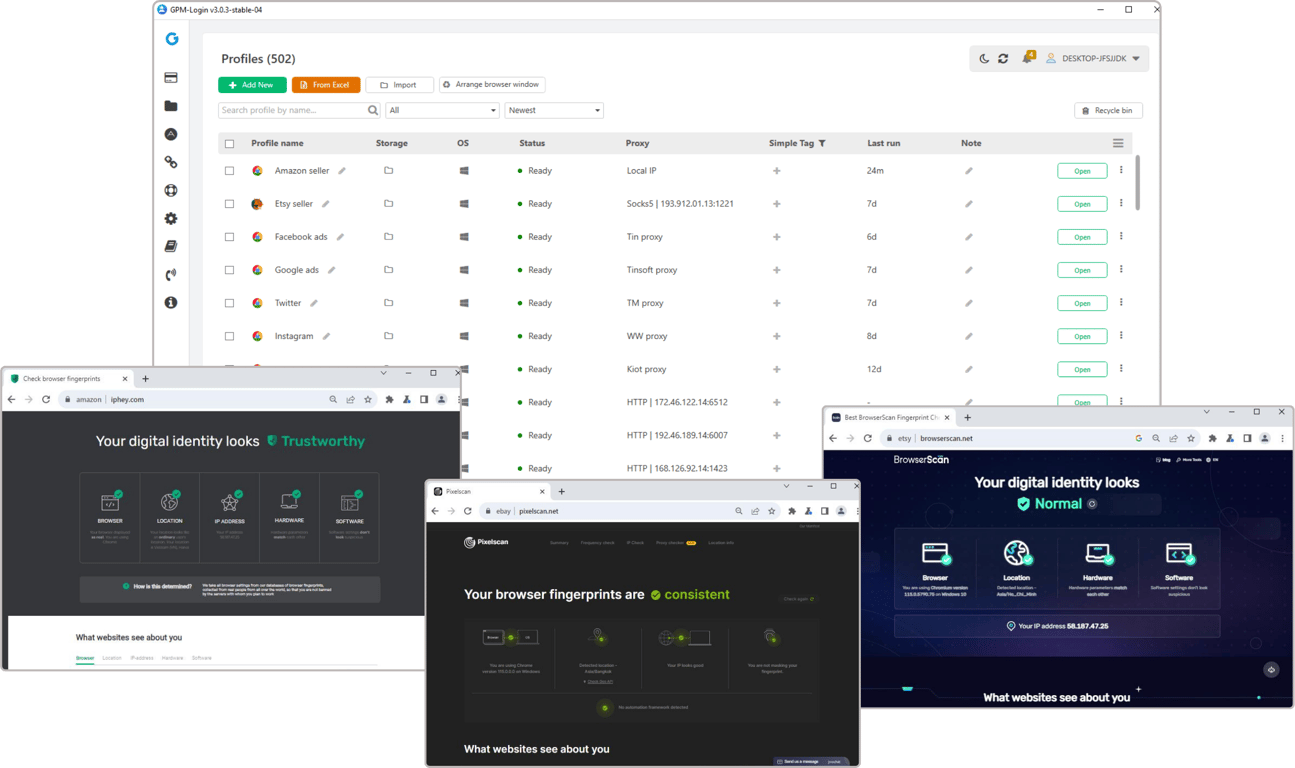Image resolution: width=1295 pixels, height=768 pixels.
Task: Check the checkbox for the Etsy seller row
Action: click(229, 203)
